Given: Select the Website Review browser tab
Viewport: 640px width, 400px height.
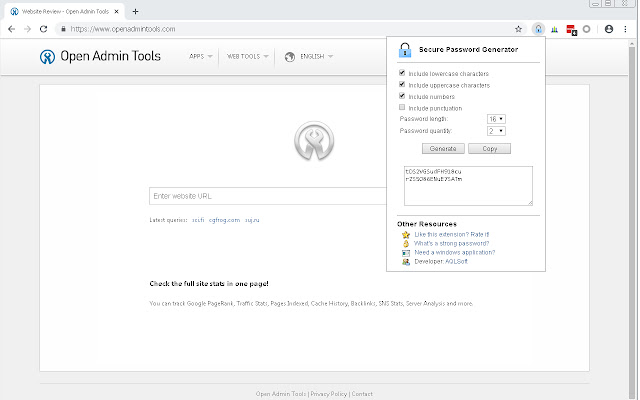Looking at the screenshot, I should 65,11.
